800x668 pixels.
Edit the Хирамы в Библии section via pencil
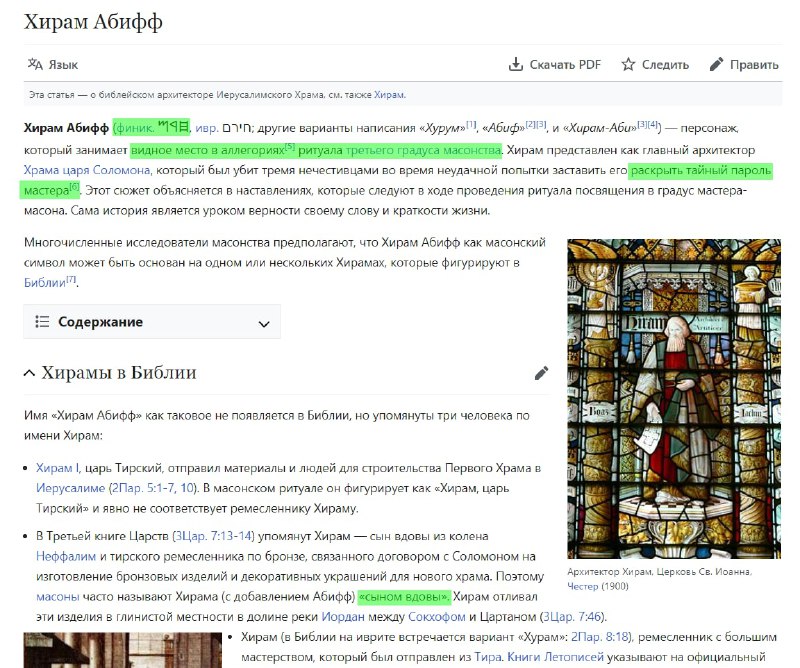pyautogui.click(x=541, y=373)
